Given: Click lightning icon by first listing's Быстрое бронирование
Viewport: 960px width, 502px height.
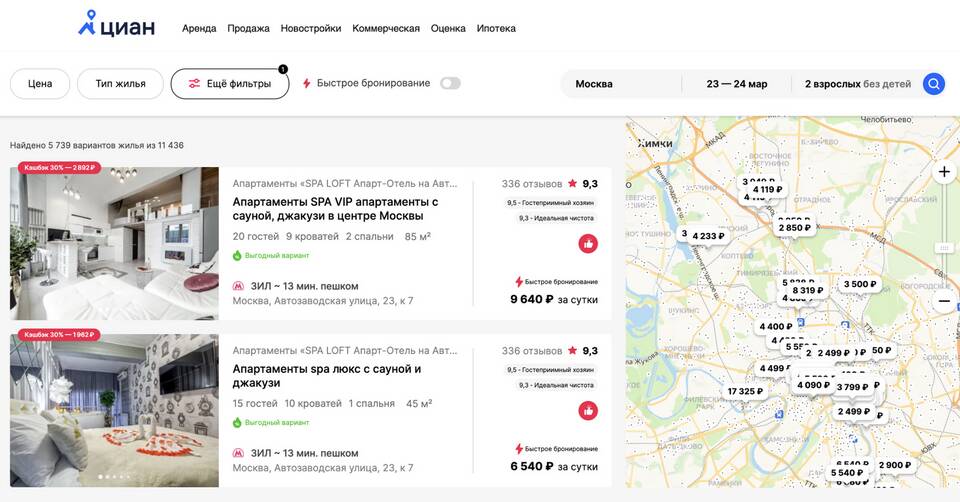Looking at the screenshot, I should point(519,282).
